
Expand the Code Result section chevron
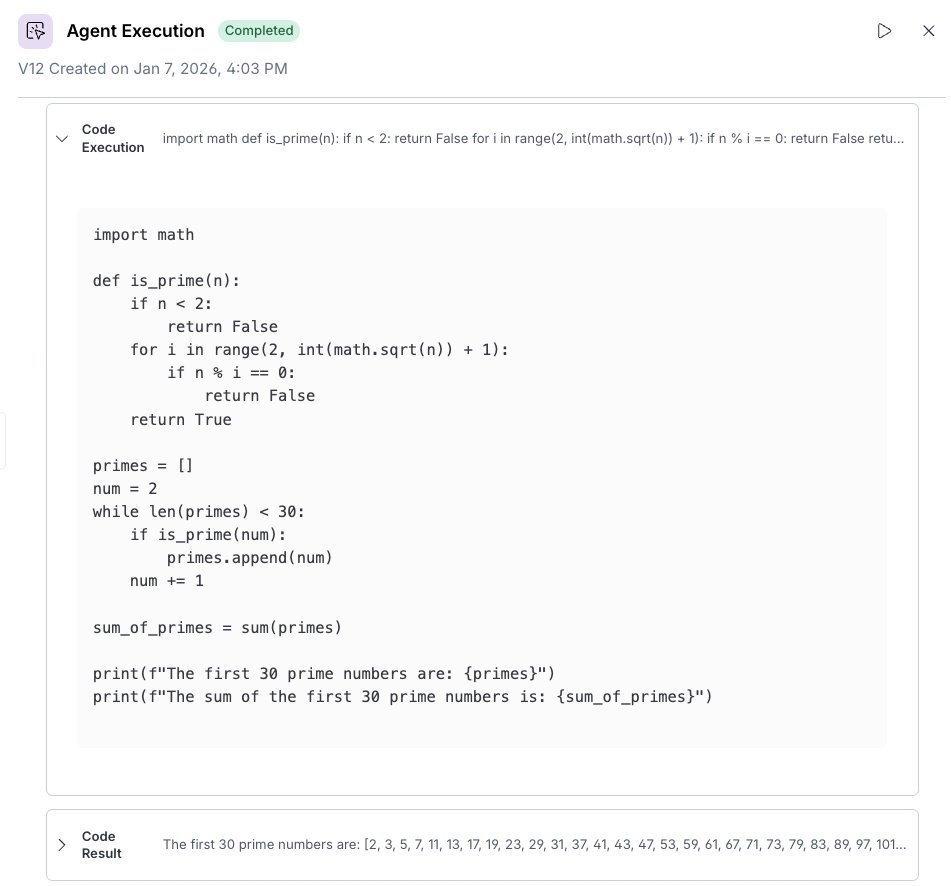tap(62, 845)
